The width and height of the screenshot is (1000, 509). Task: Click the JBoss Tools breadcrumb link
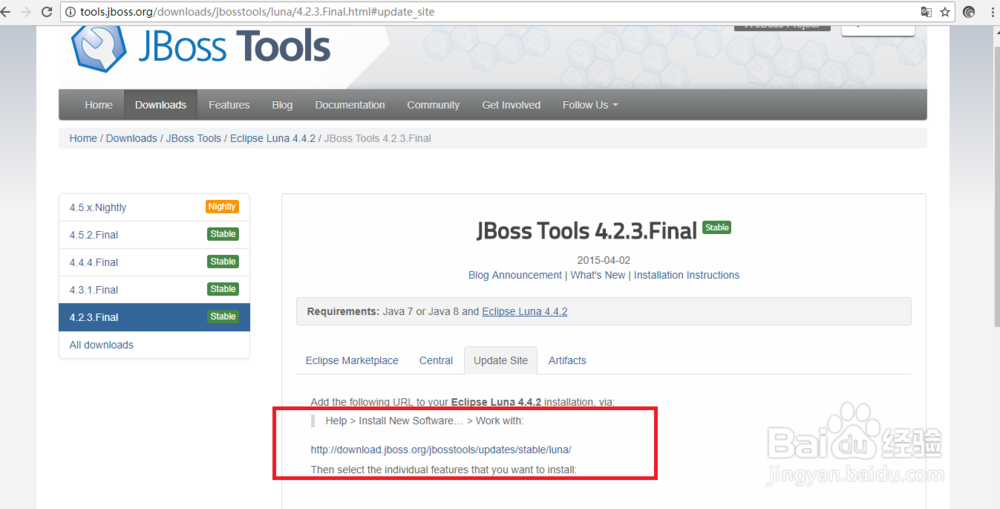(x=193, y=138)
